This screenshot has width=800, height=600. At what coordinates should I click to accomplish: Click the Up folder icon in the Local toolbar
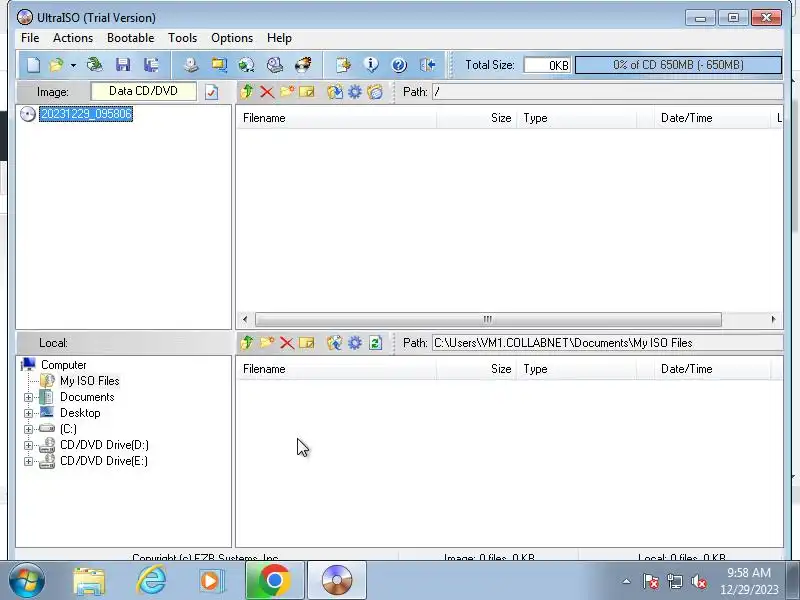point(247,342)
